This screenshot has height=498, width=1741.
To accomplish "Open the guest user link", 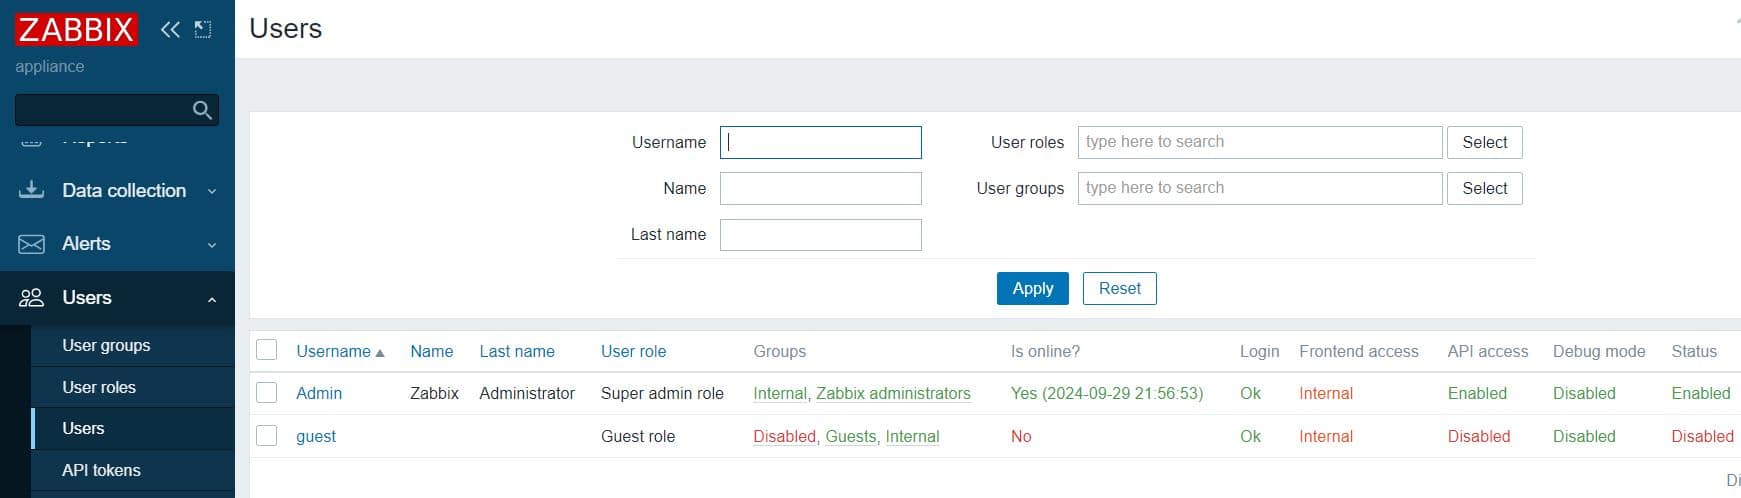I will click(x=316, y=436).
